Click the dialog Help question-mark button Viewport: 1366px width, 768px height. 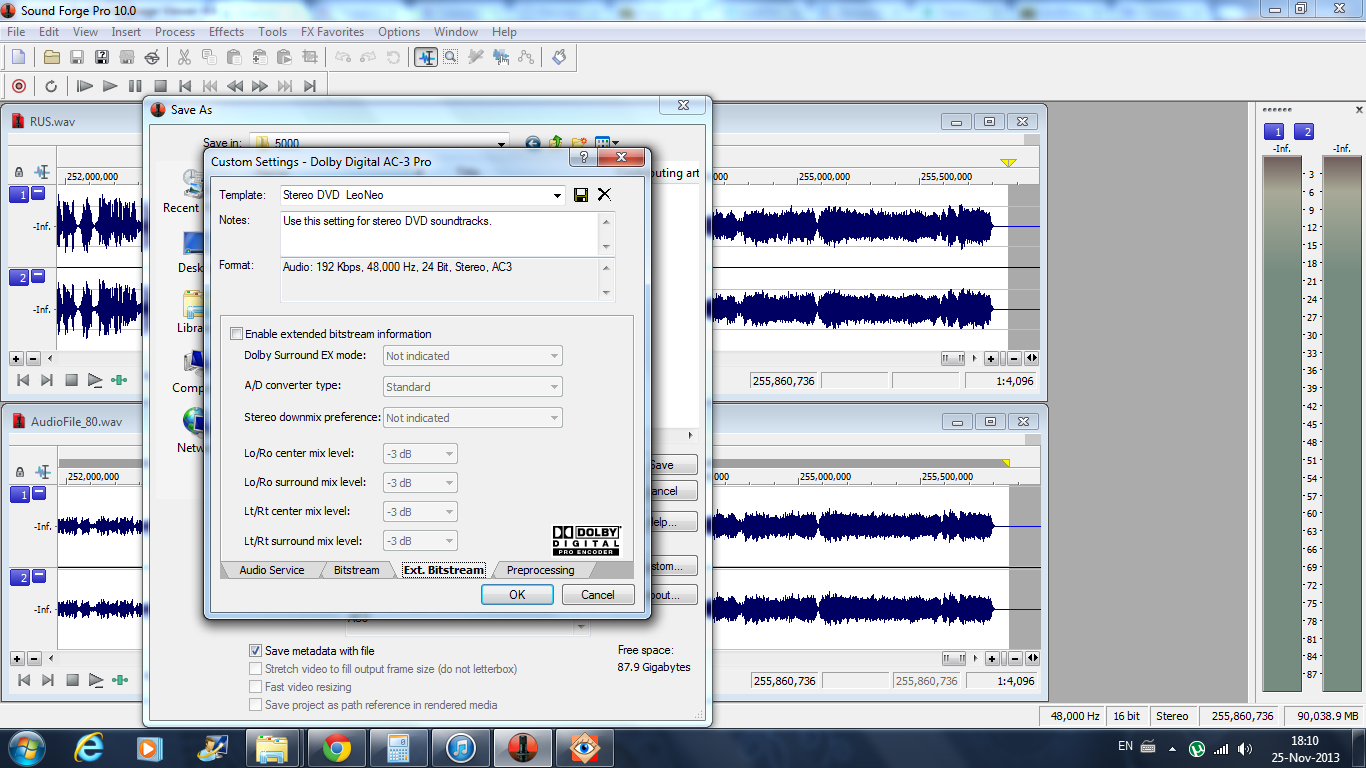[584, 158]
